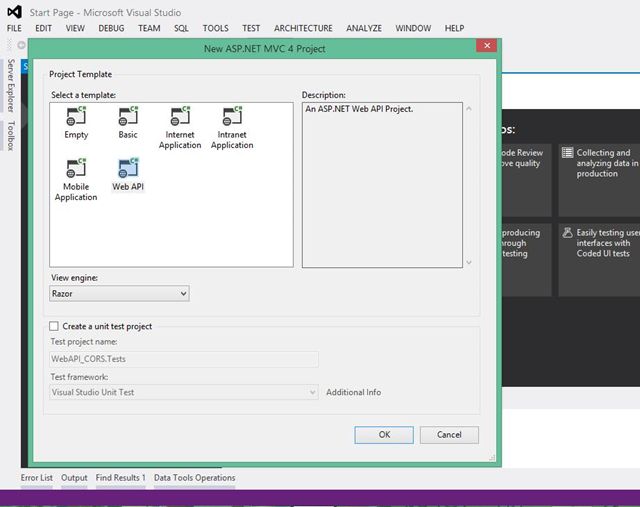Enable Create a unit test project
The image size is (640, 507).
pyautogui.click(x=54, y=326)
